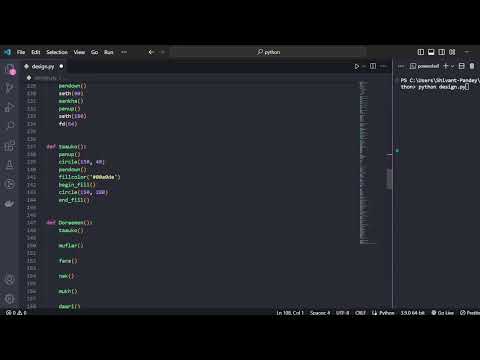The image size is (480, 360).
Task: Change end of line sequence CRLF
Action: (x=360, y=313)
